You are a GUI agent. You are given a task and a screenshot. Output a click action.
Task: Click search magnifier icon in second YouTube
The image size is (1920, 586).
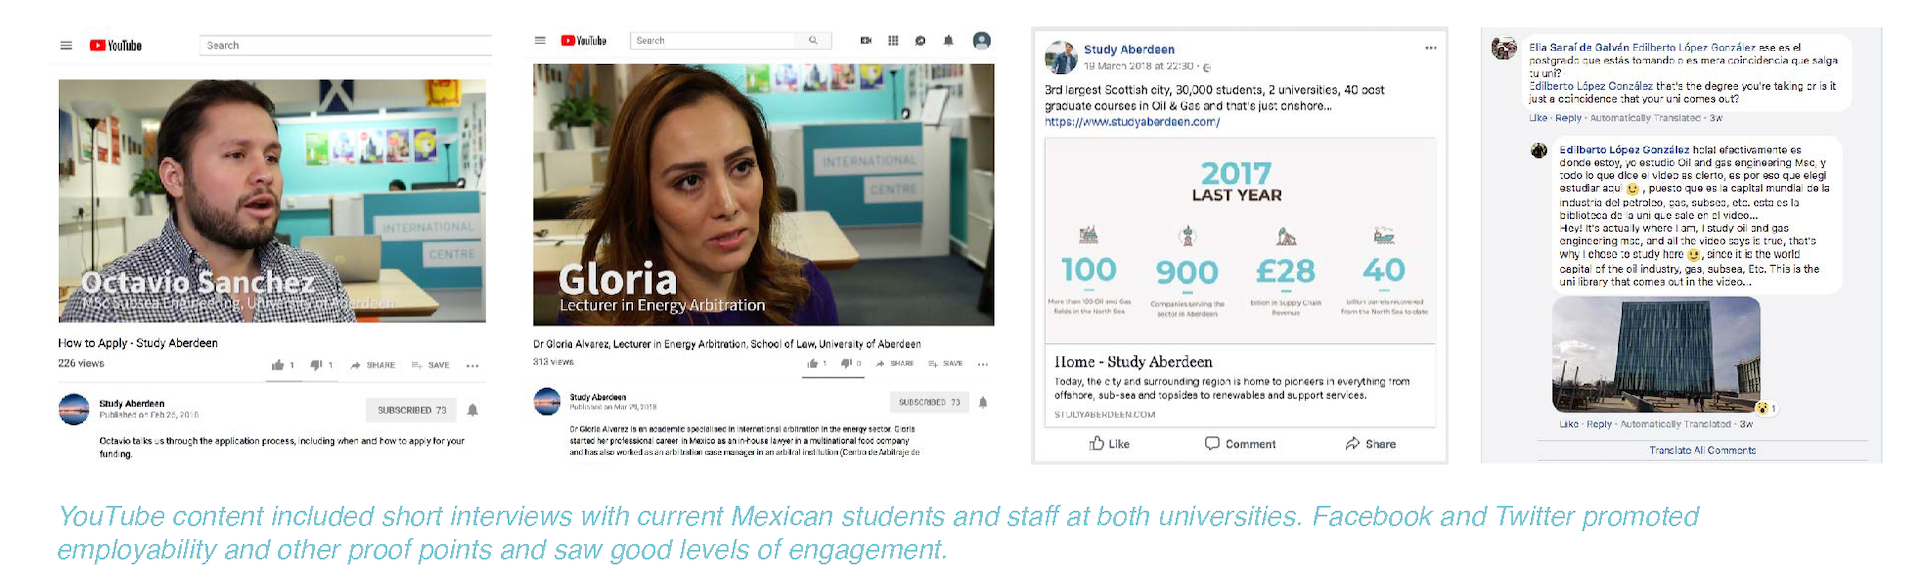pos(813,41)
